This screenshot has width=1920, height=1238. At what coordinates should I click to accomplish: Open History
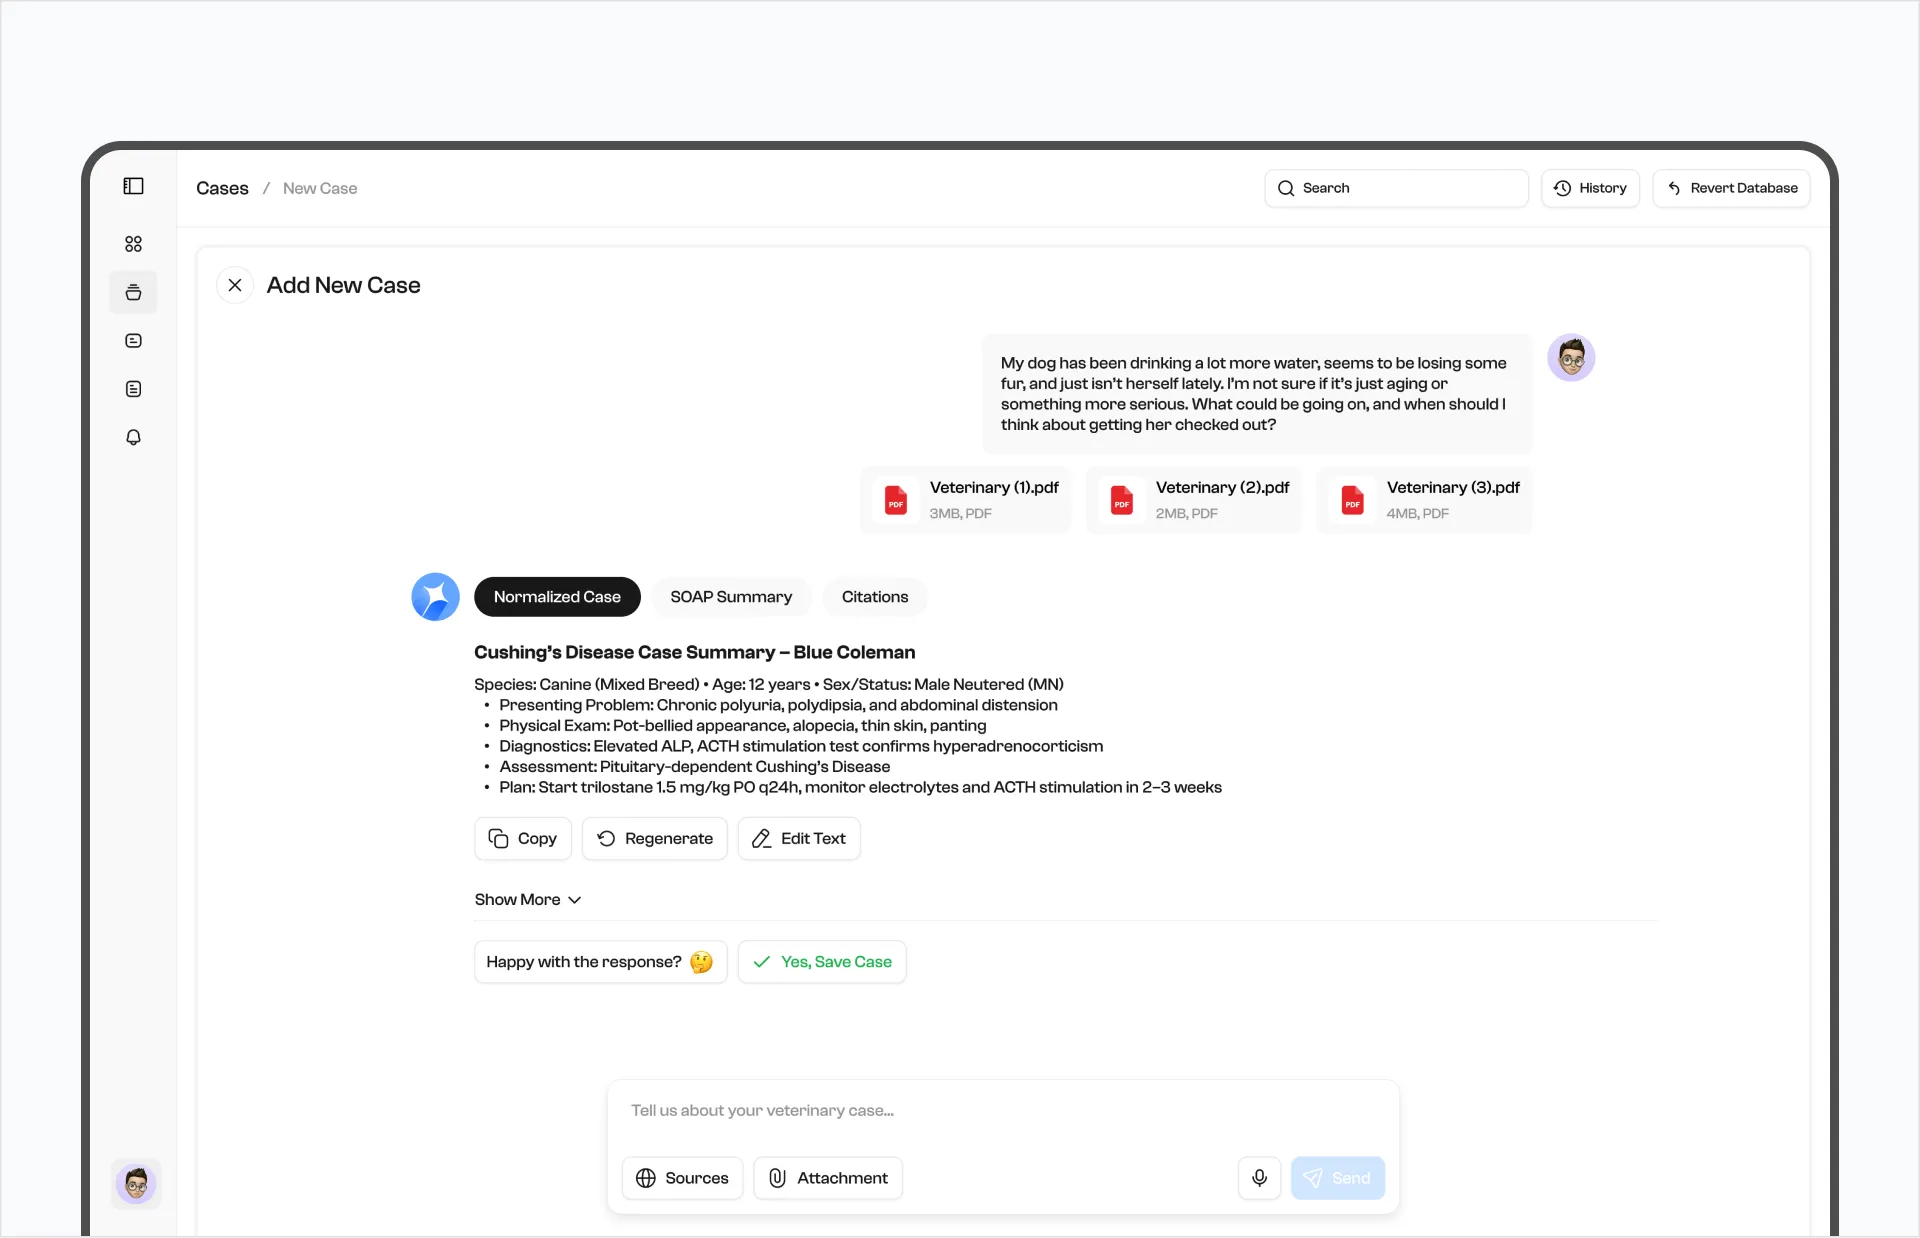pos(1590,188)
